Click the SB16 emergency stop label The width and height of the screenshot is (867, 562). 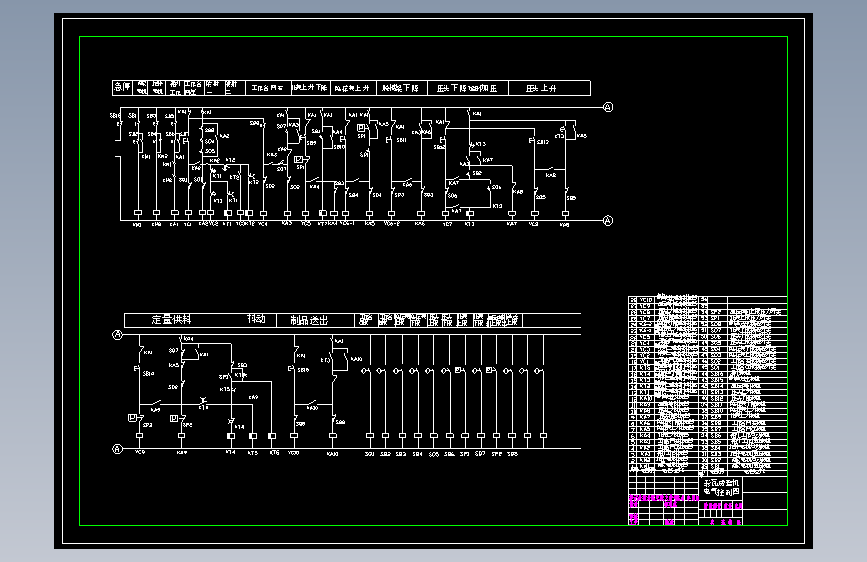pos(115,116)
